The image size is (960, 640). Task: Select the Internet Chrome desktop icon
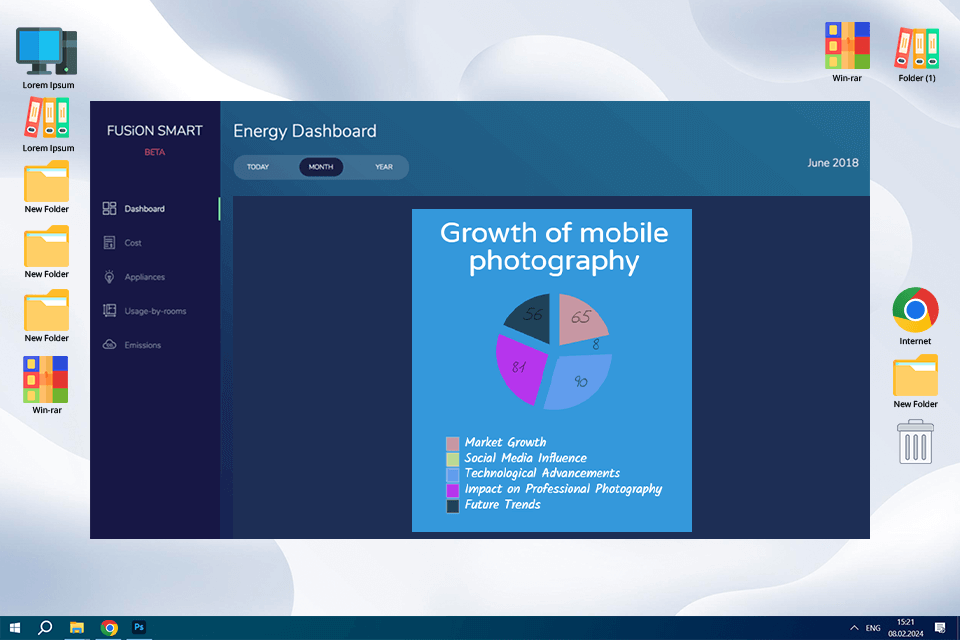tap(915, 317)
